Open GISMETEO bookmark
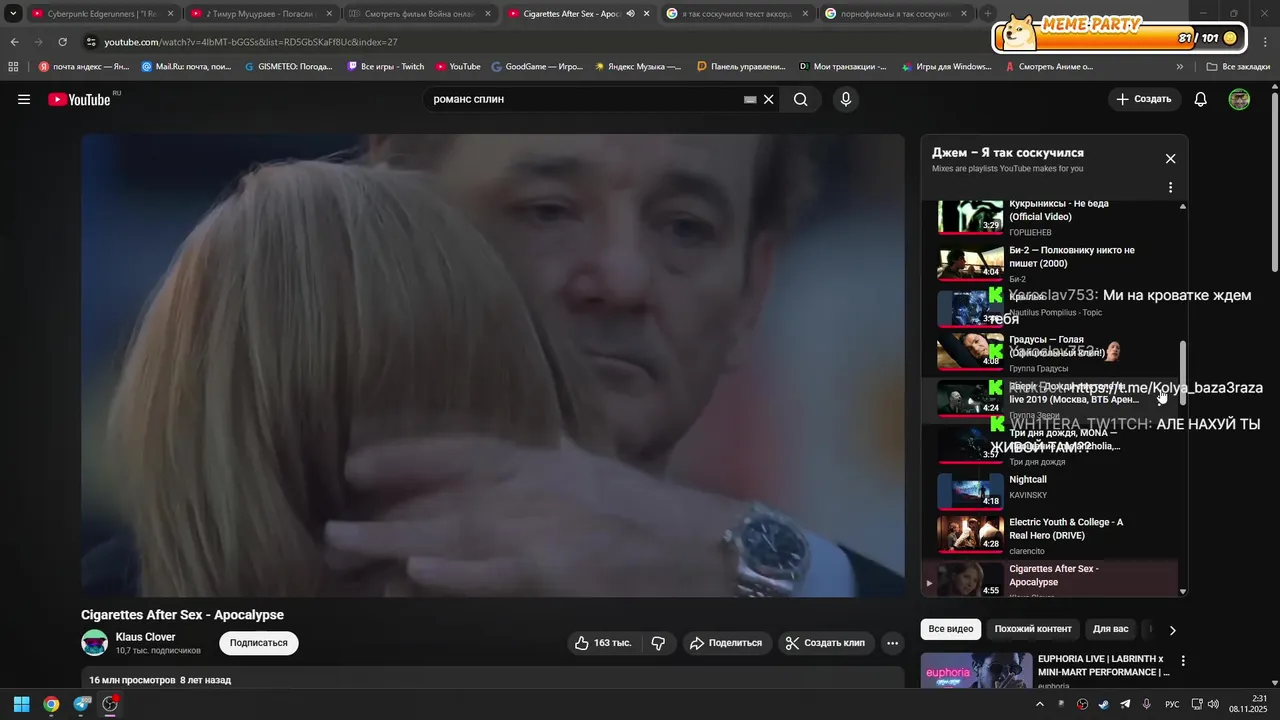 coord(287,67)
